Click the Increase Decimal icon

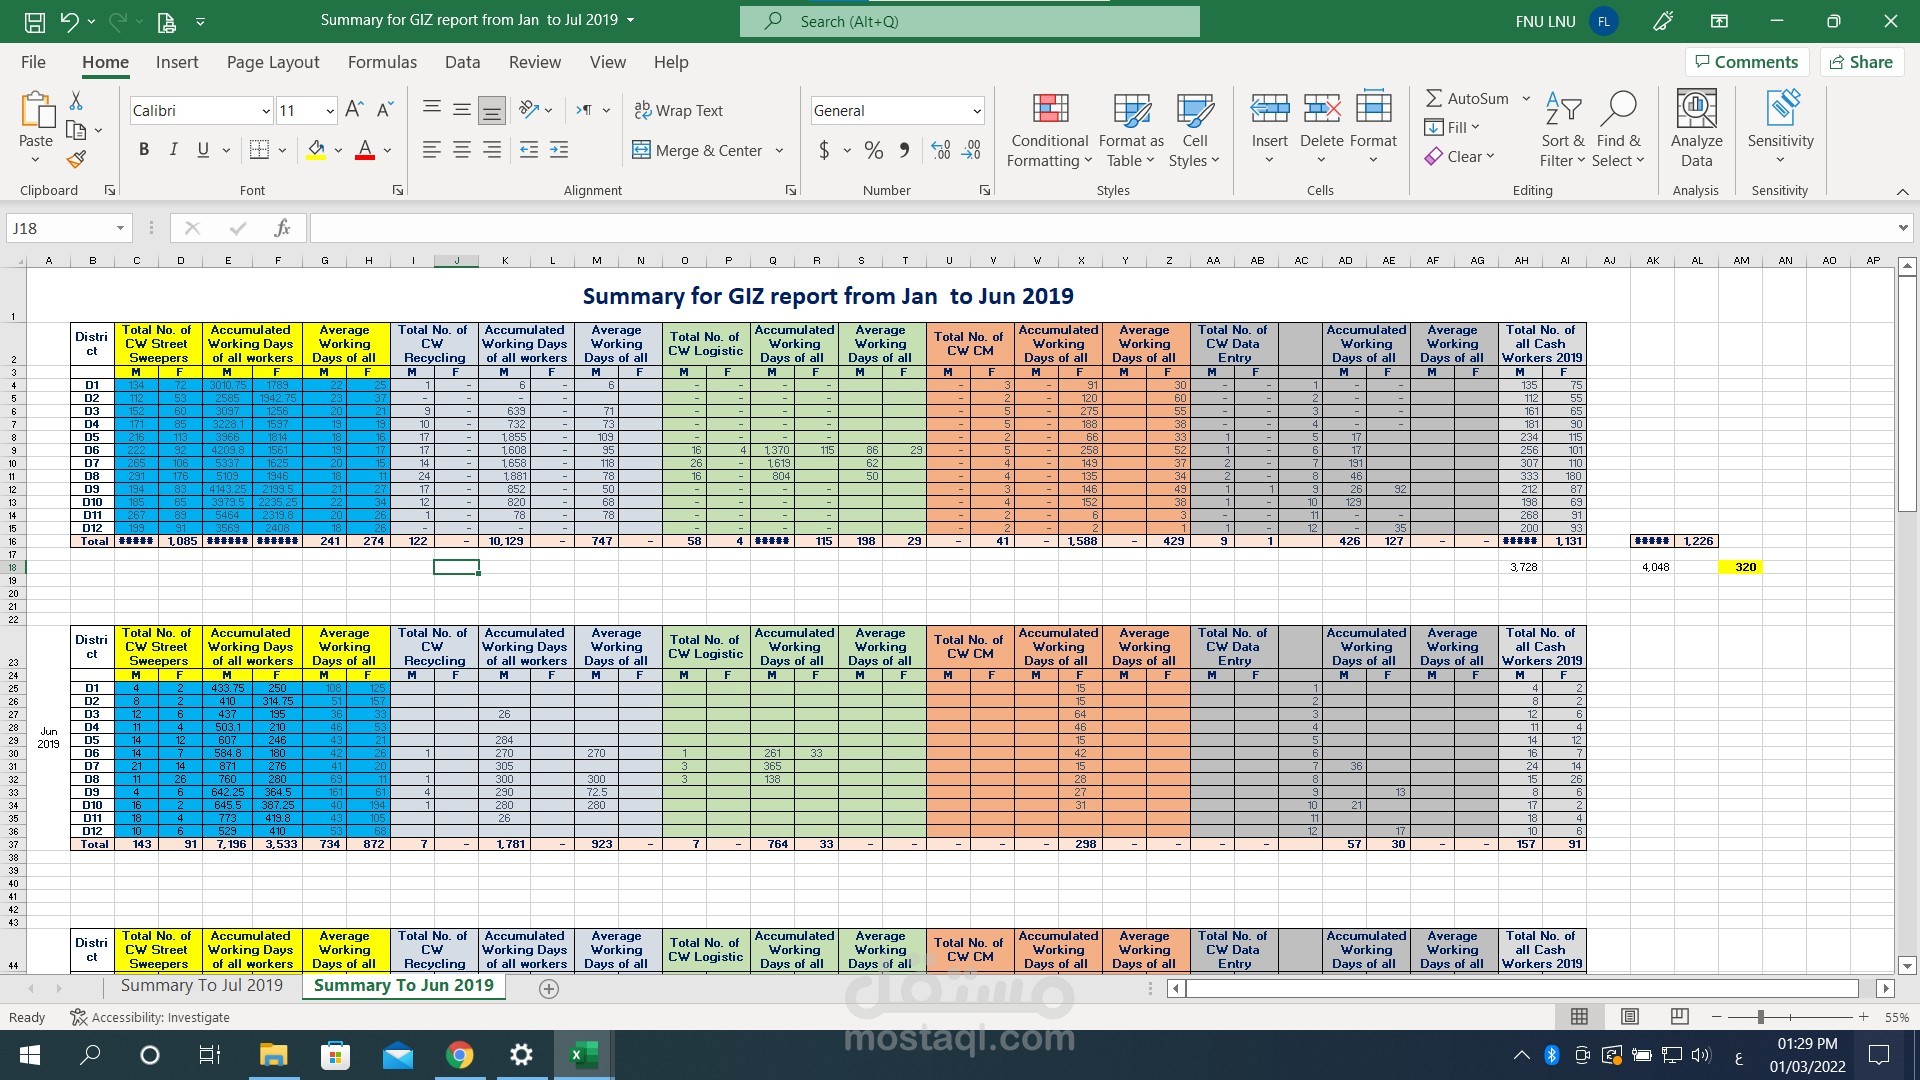(940, 150)
